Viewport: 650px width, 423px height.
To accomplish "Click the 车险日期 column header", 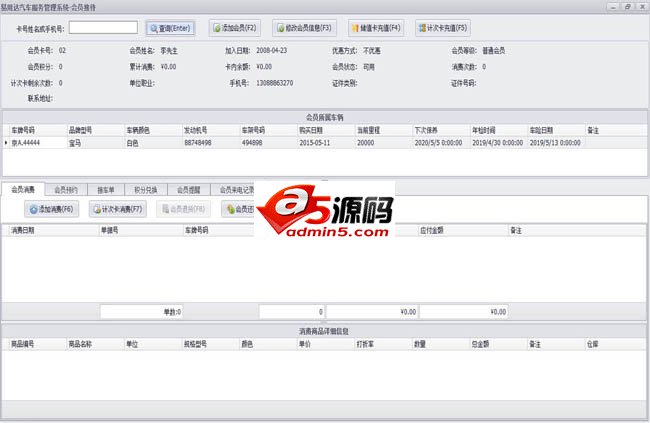I will [556, 130].
